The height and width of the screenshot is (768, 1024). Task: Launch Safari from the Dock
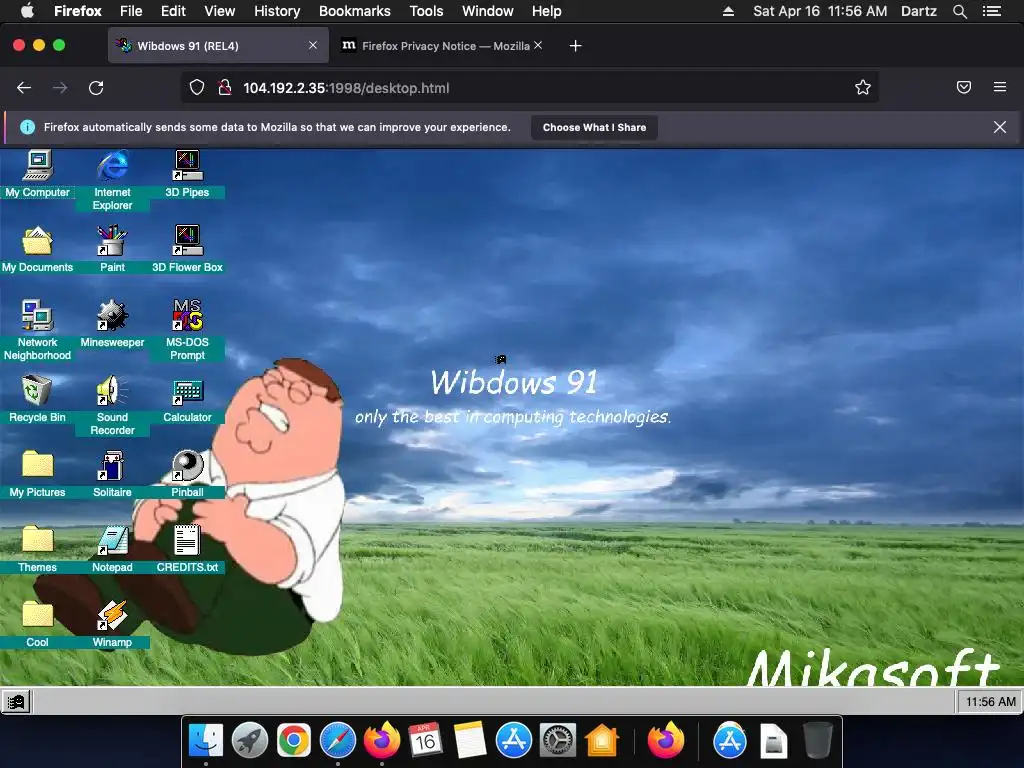point(338,741)
